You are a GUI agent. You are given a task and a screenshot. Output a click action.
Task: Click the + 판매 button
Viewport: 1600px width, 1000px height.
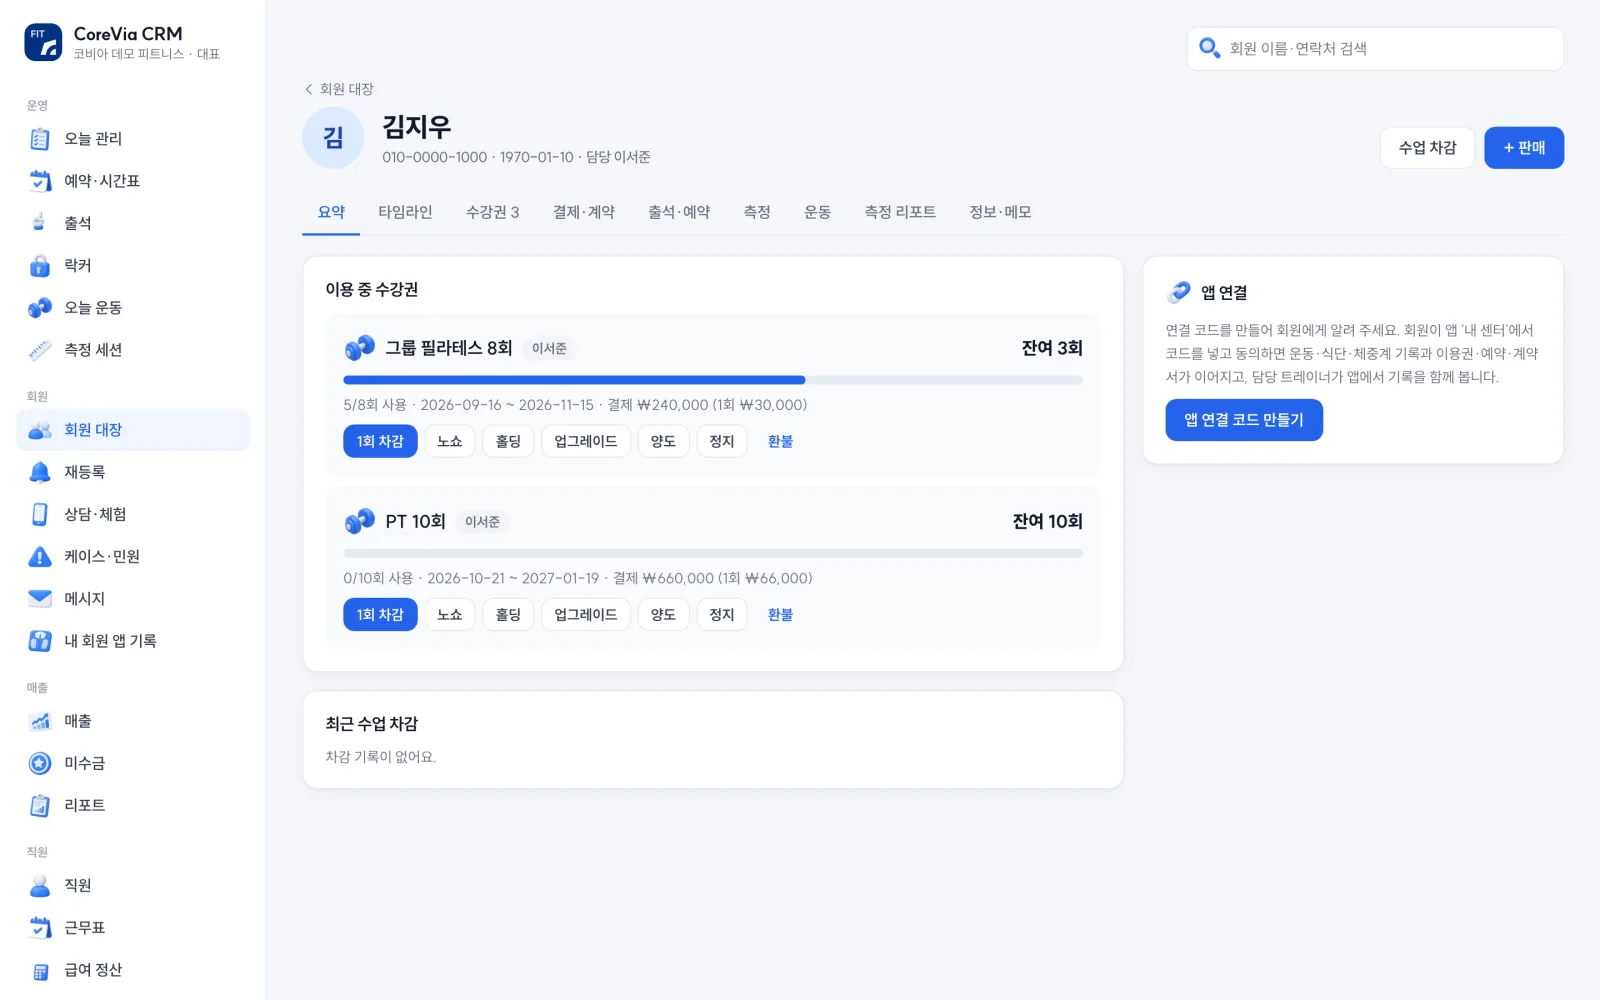point(1524,148)
